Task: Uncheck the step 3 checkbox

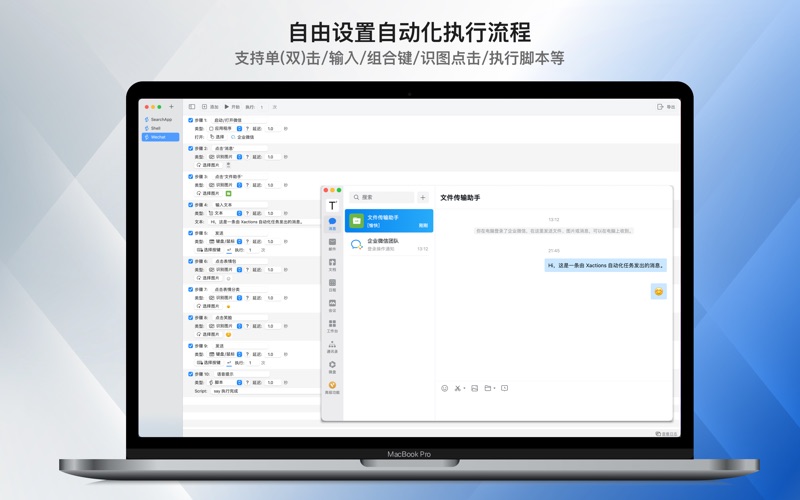Action: (190, 177)
